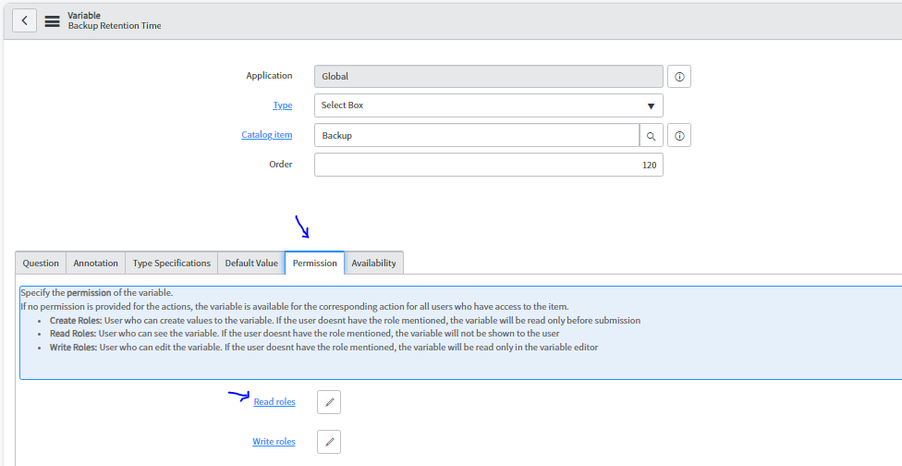This screenshot has height=466, width=902.
Task: Select the Permission tab
Action: point(314,263)
